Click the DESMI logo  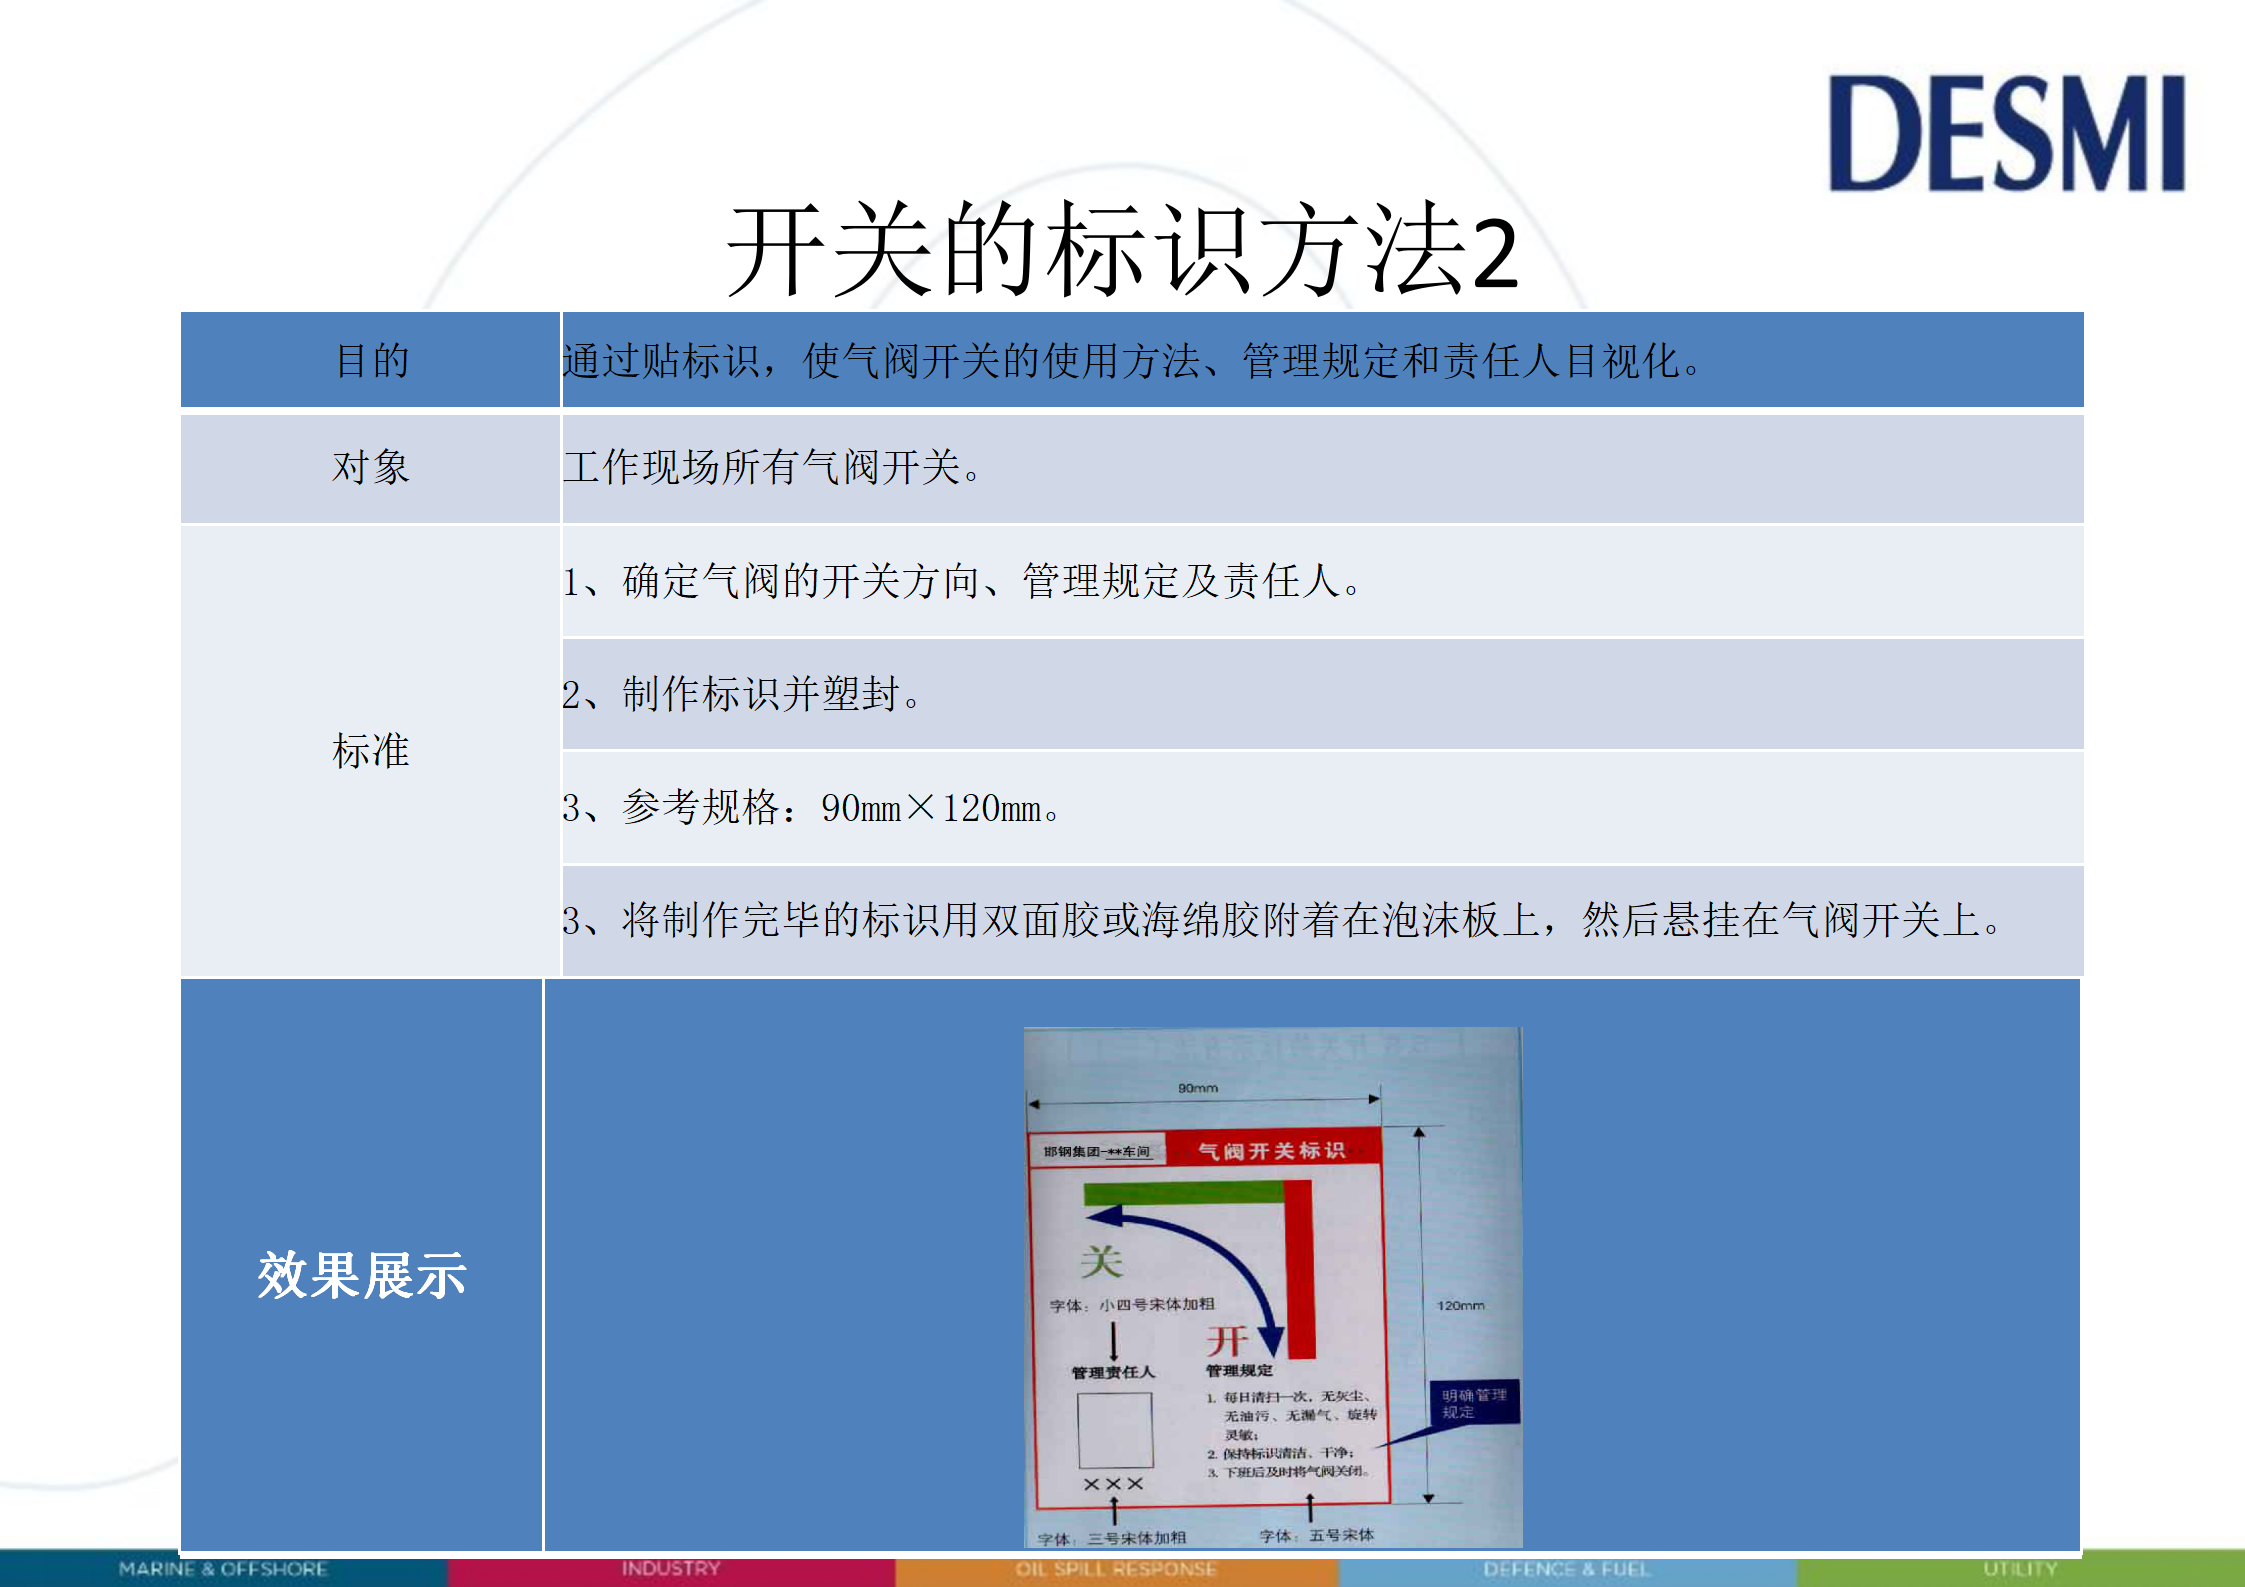click(x=2006, y=133)
